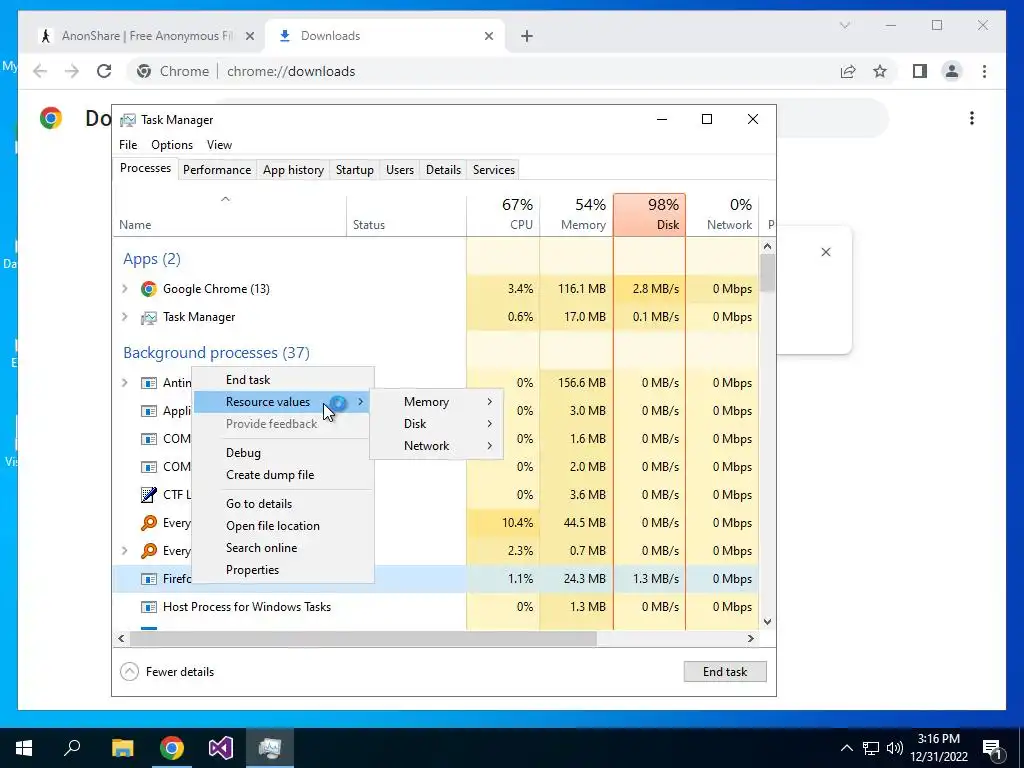Click the Host Process for Windows Tasks icon
The image size is (1024, 768).
[149, 607]
